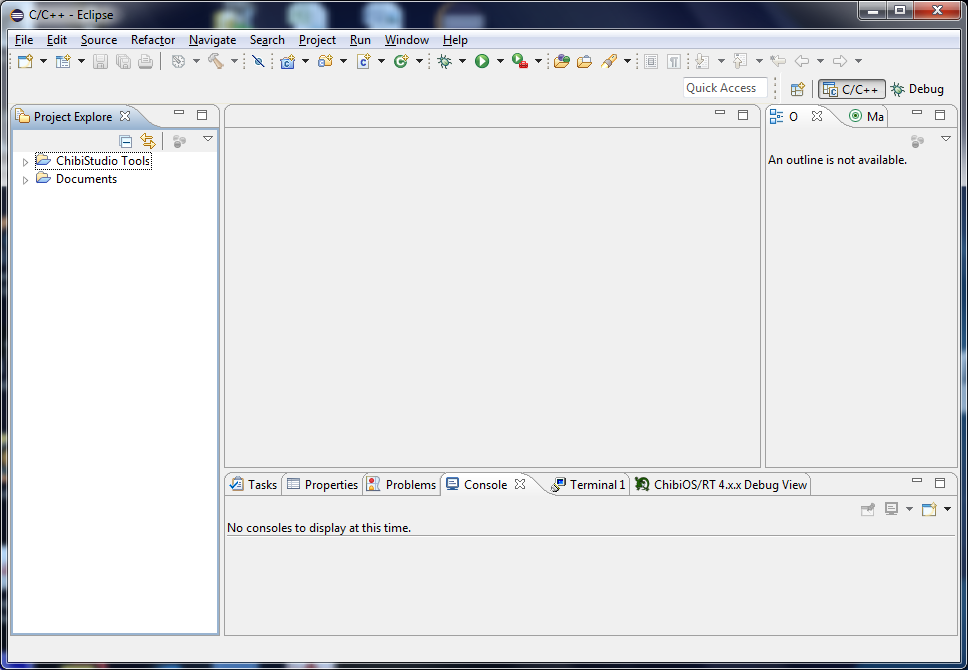The image size is (968, 670).
Task: Click the Quick Access search field
Action: [x=725, y=88]
